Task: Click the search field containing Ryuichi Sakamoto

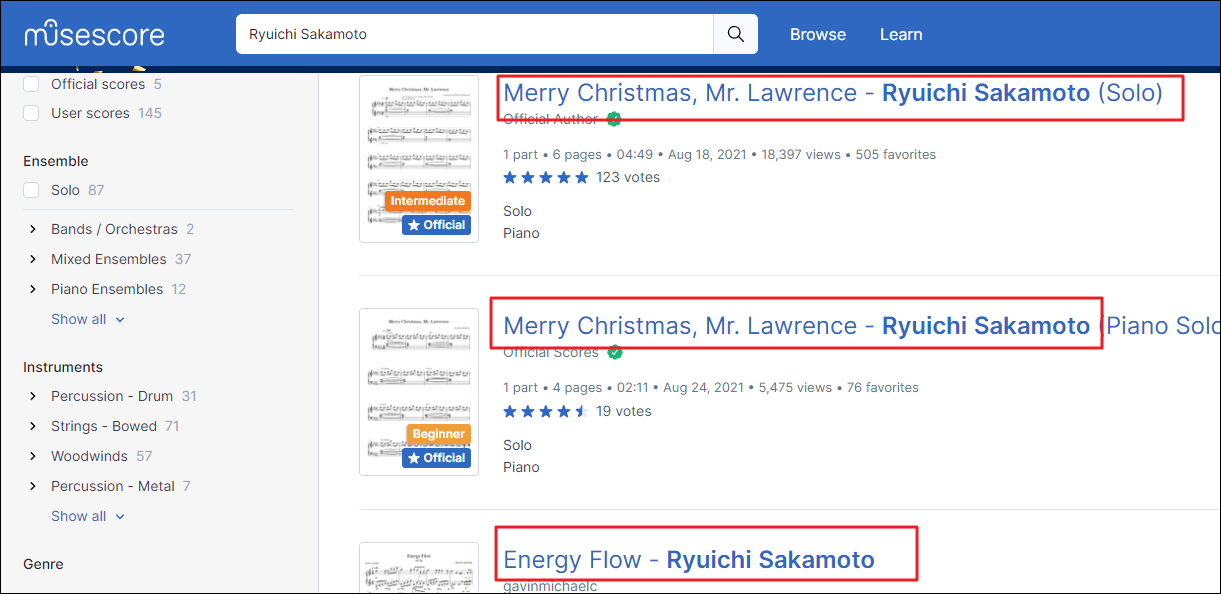Action: 475,34
